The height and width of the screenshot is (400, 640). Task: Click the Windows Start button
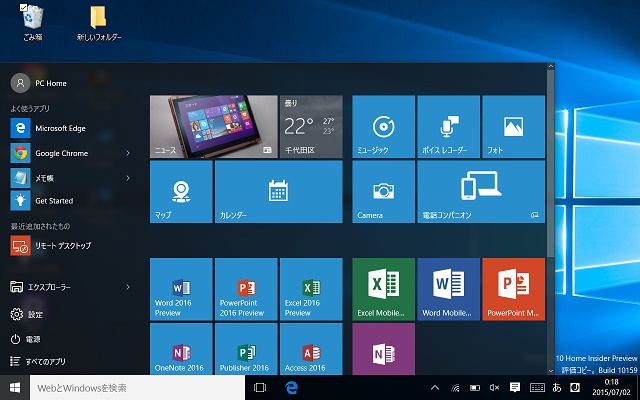(15, 387)
